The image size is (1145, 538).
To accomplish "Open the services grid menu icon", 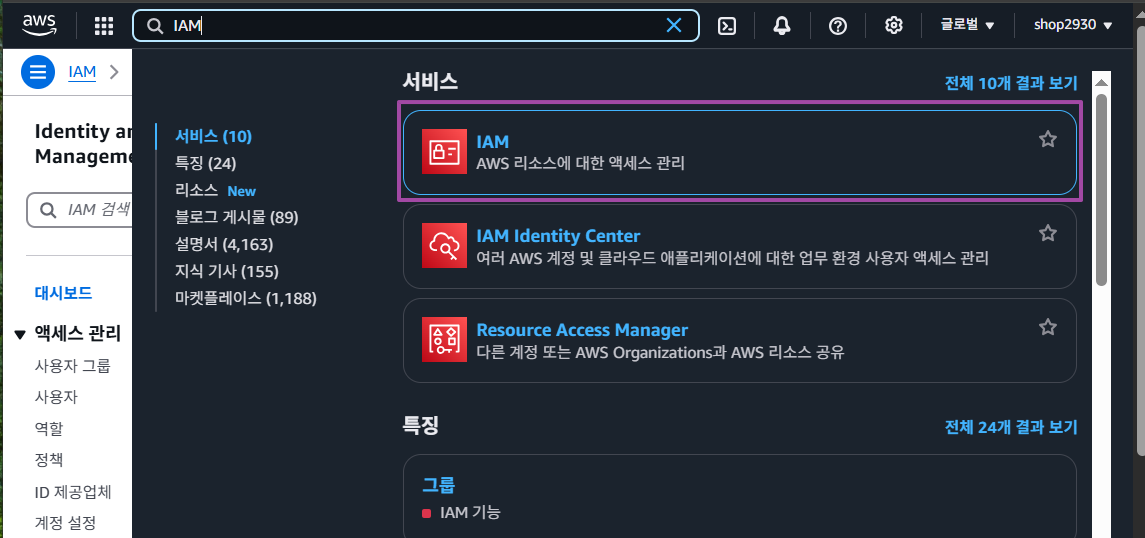I will click(x=104, y=26).
